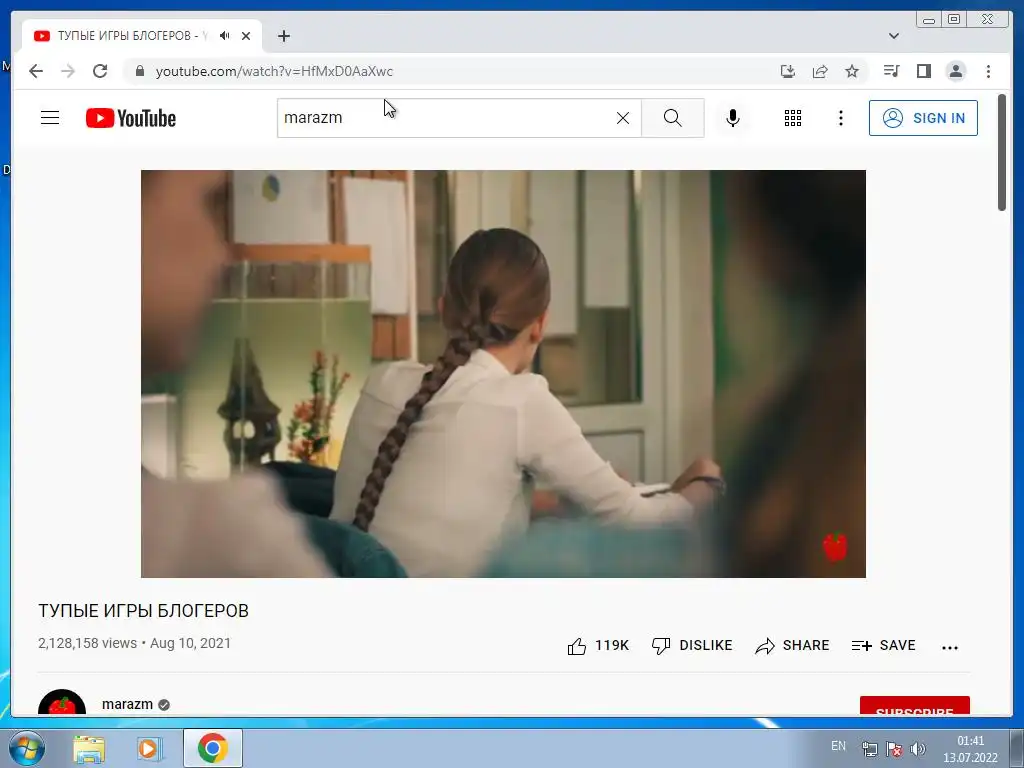Subscribe to the marazm channel
Viewport: 1024px width, 768px height.
tap(914, 706)
